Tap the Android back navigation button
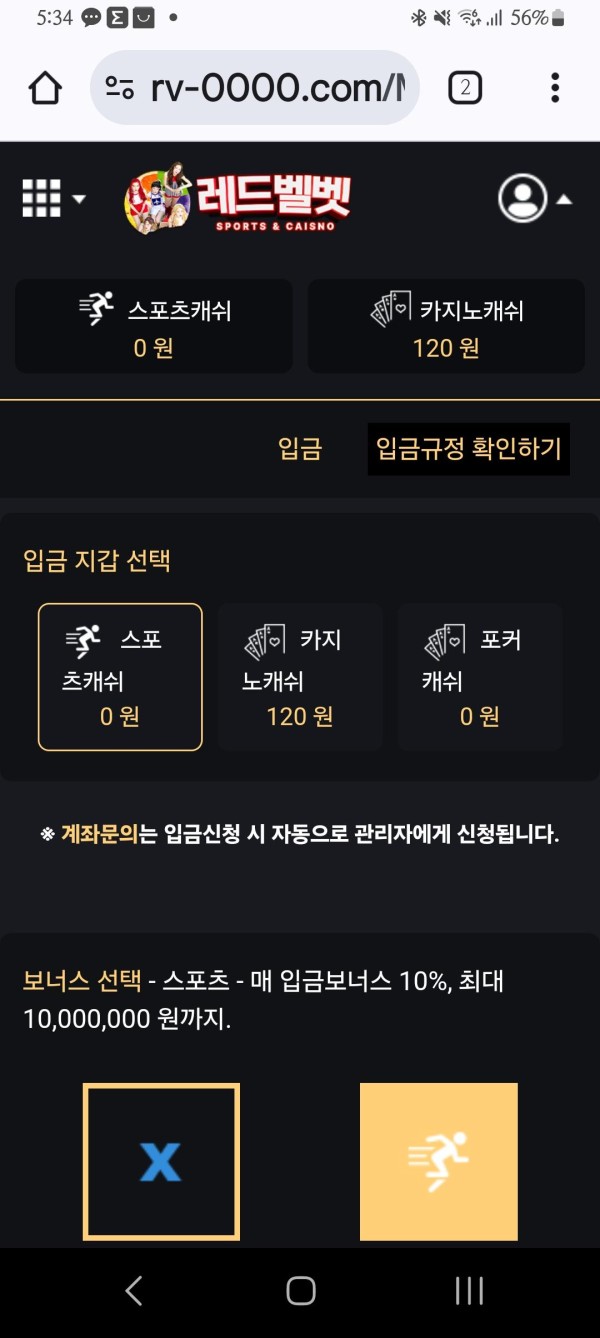 pos(134,1291)
